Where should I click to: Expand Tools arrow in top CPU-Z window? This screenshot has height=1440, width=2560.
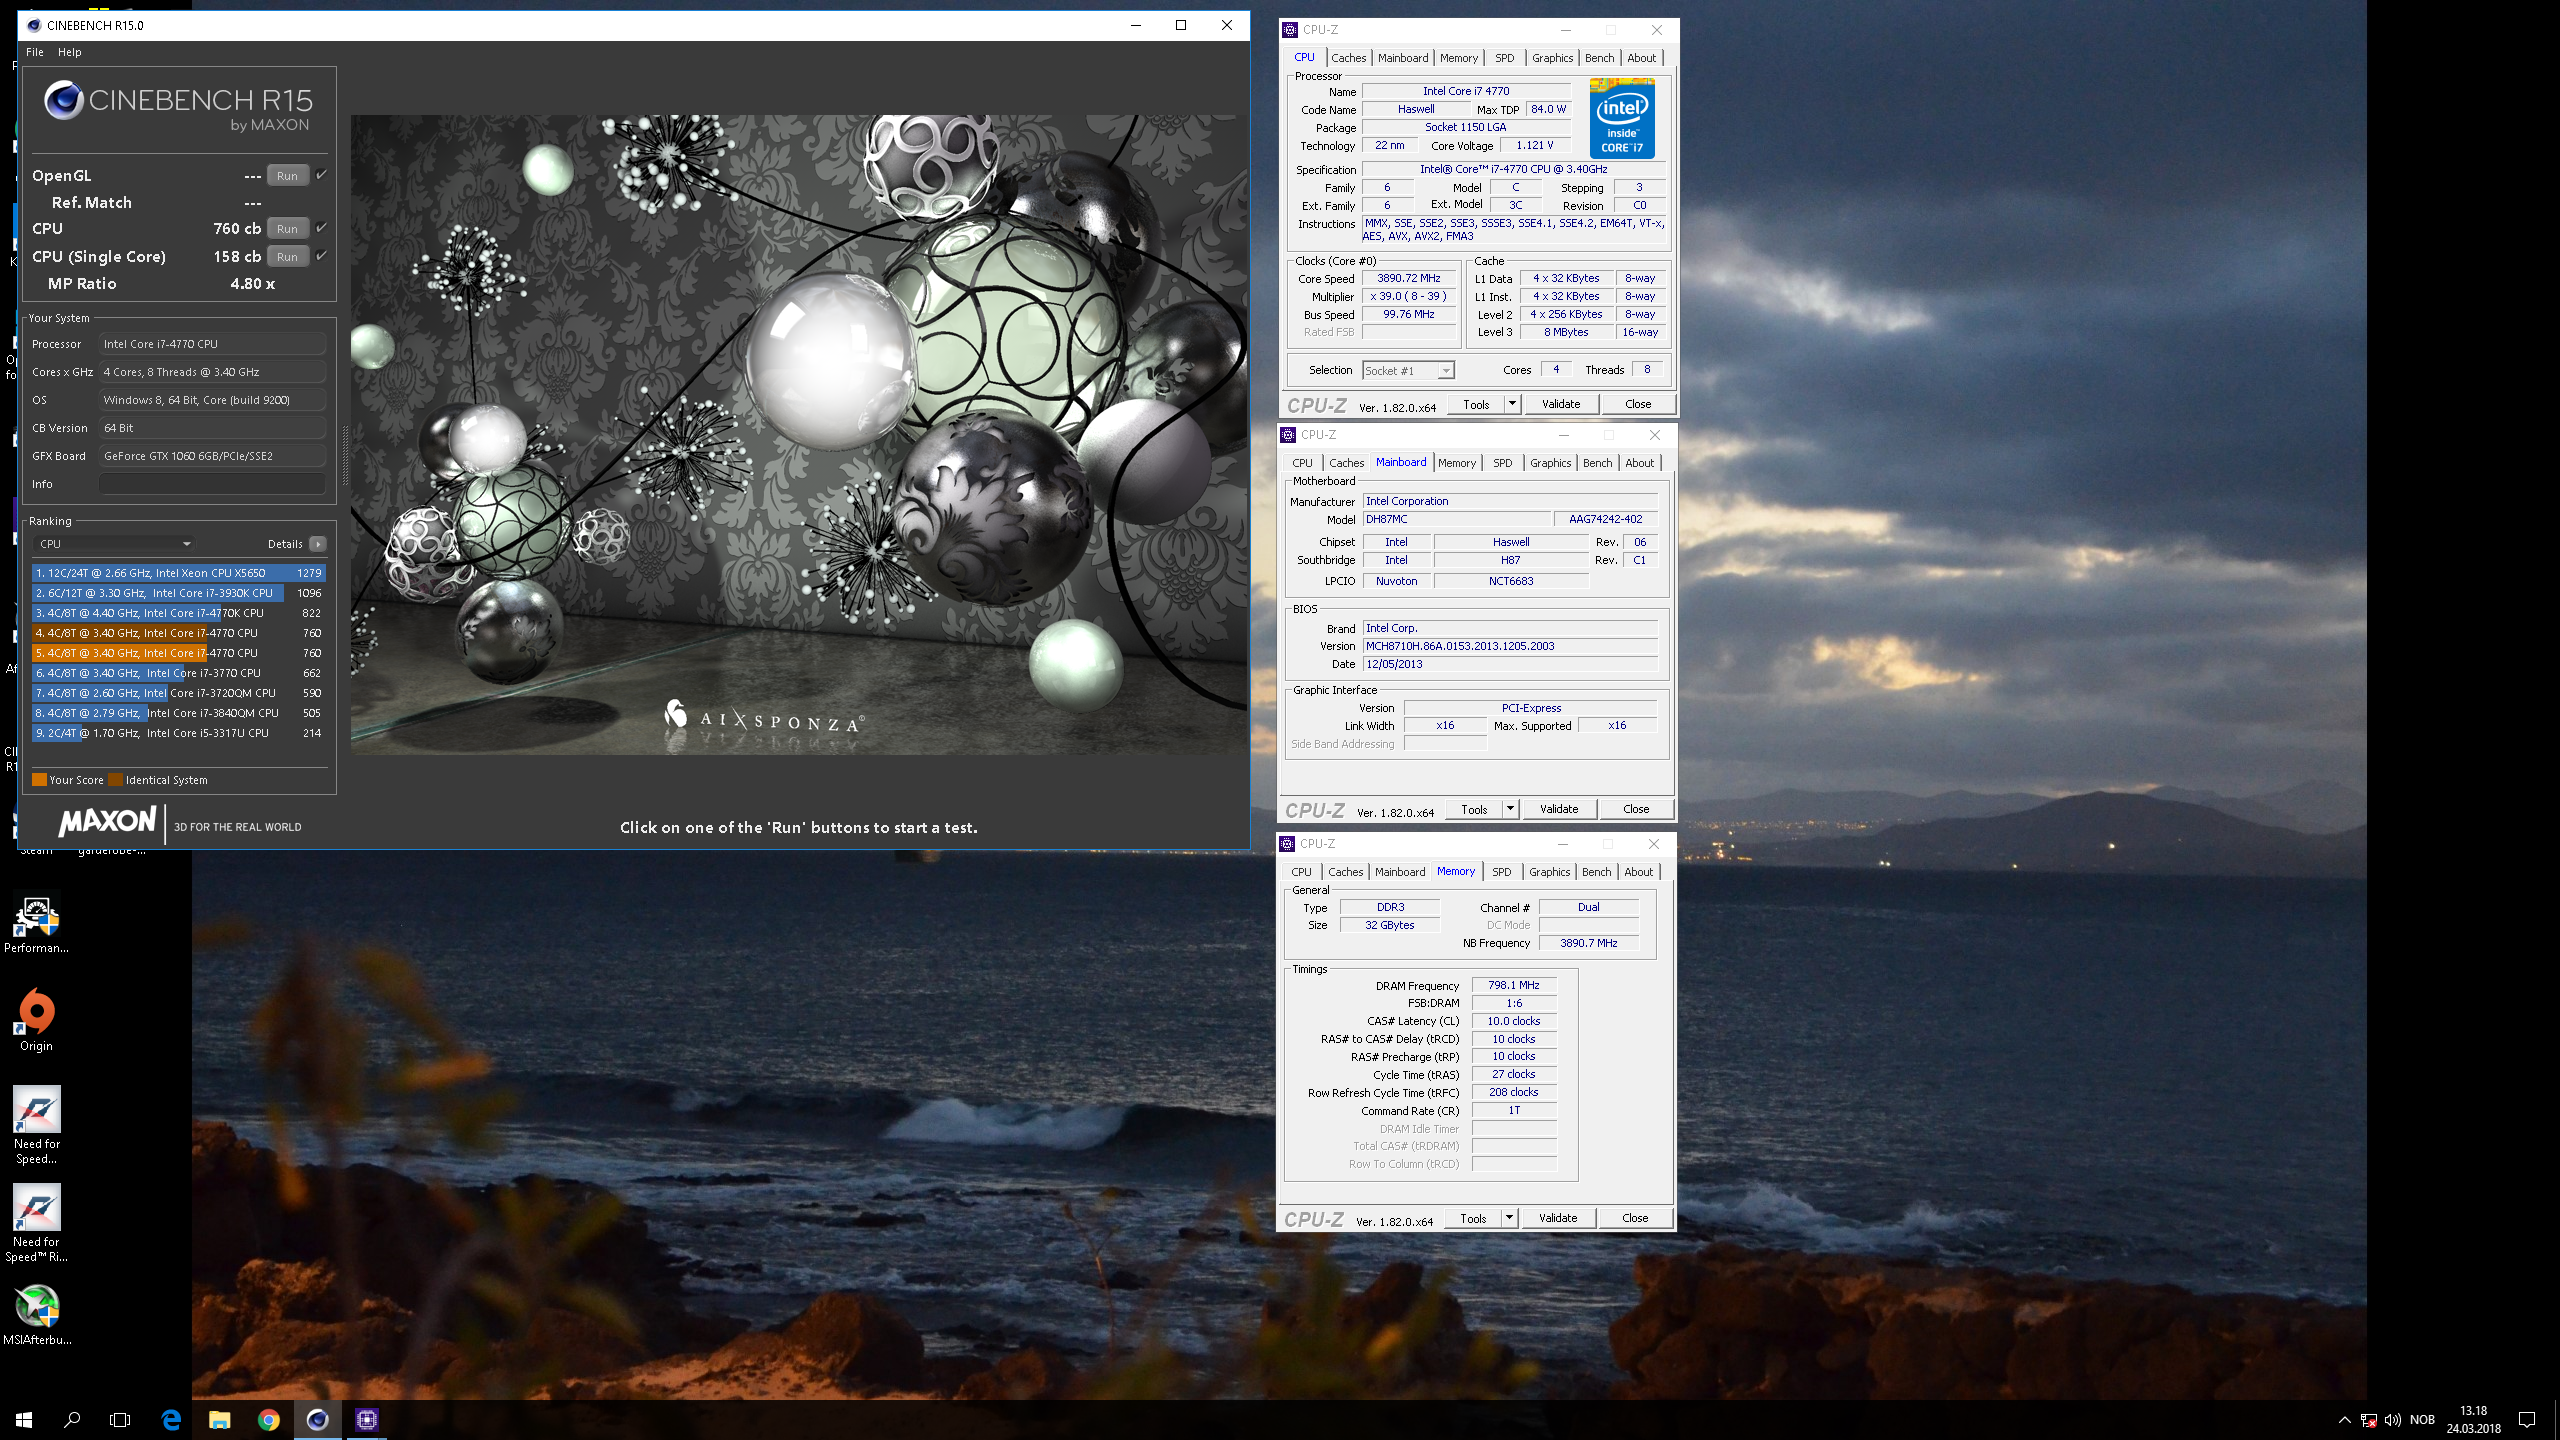[1512, 404]
